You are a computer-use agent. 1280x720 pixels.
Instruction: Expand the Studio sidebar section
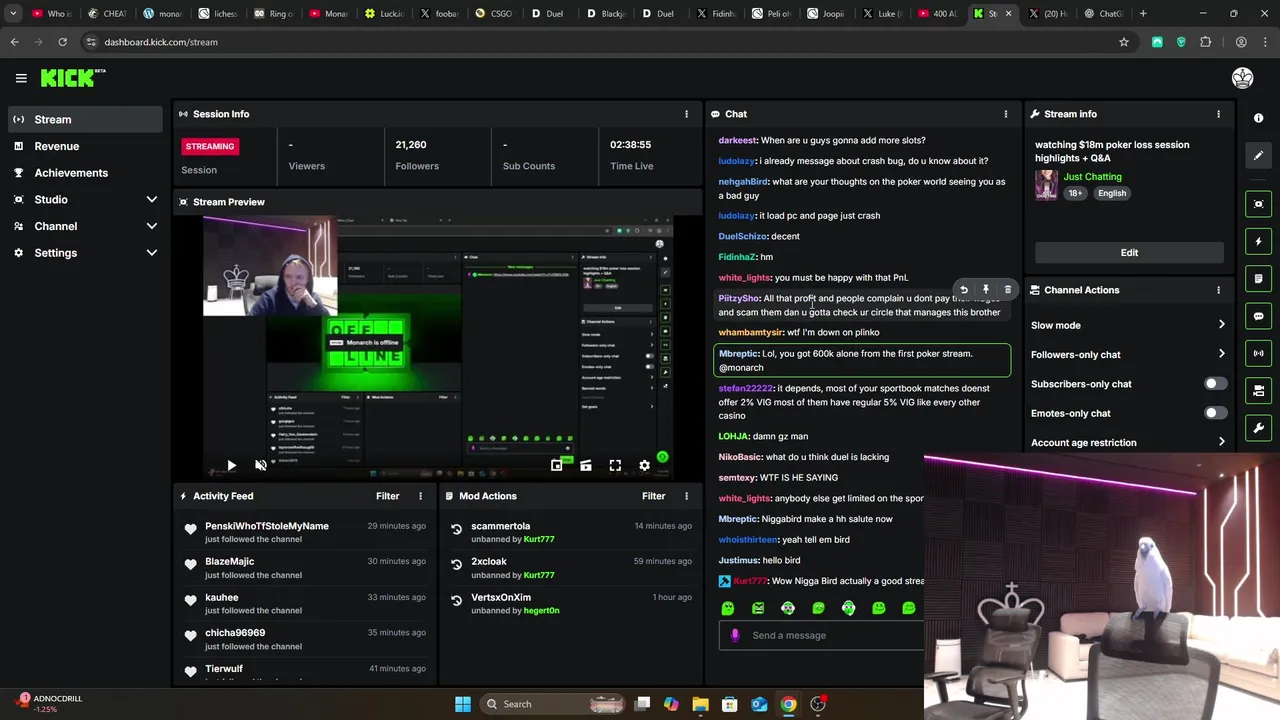152,199
